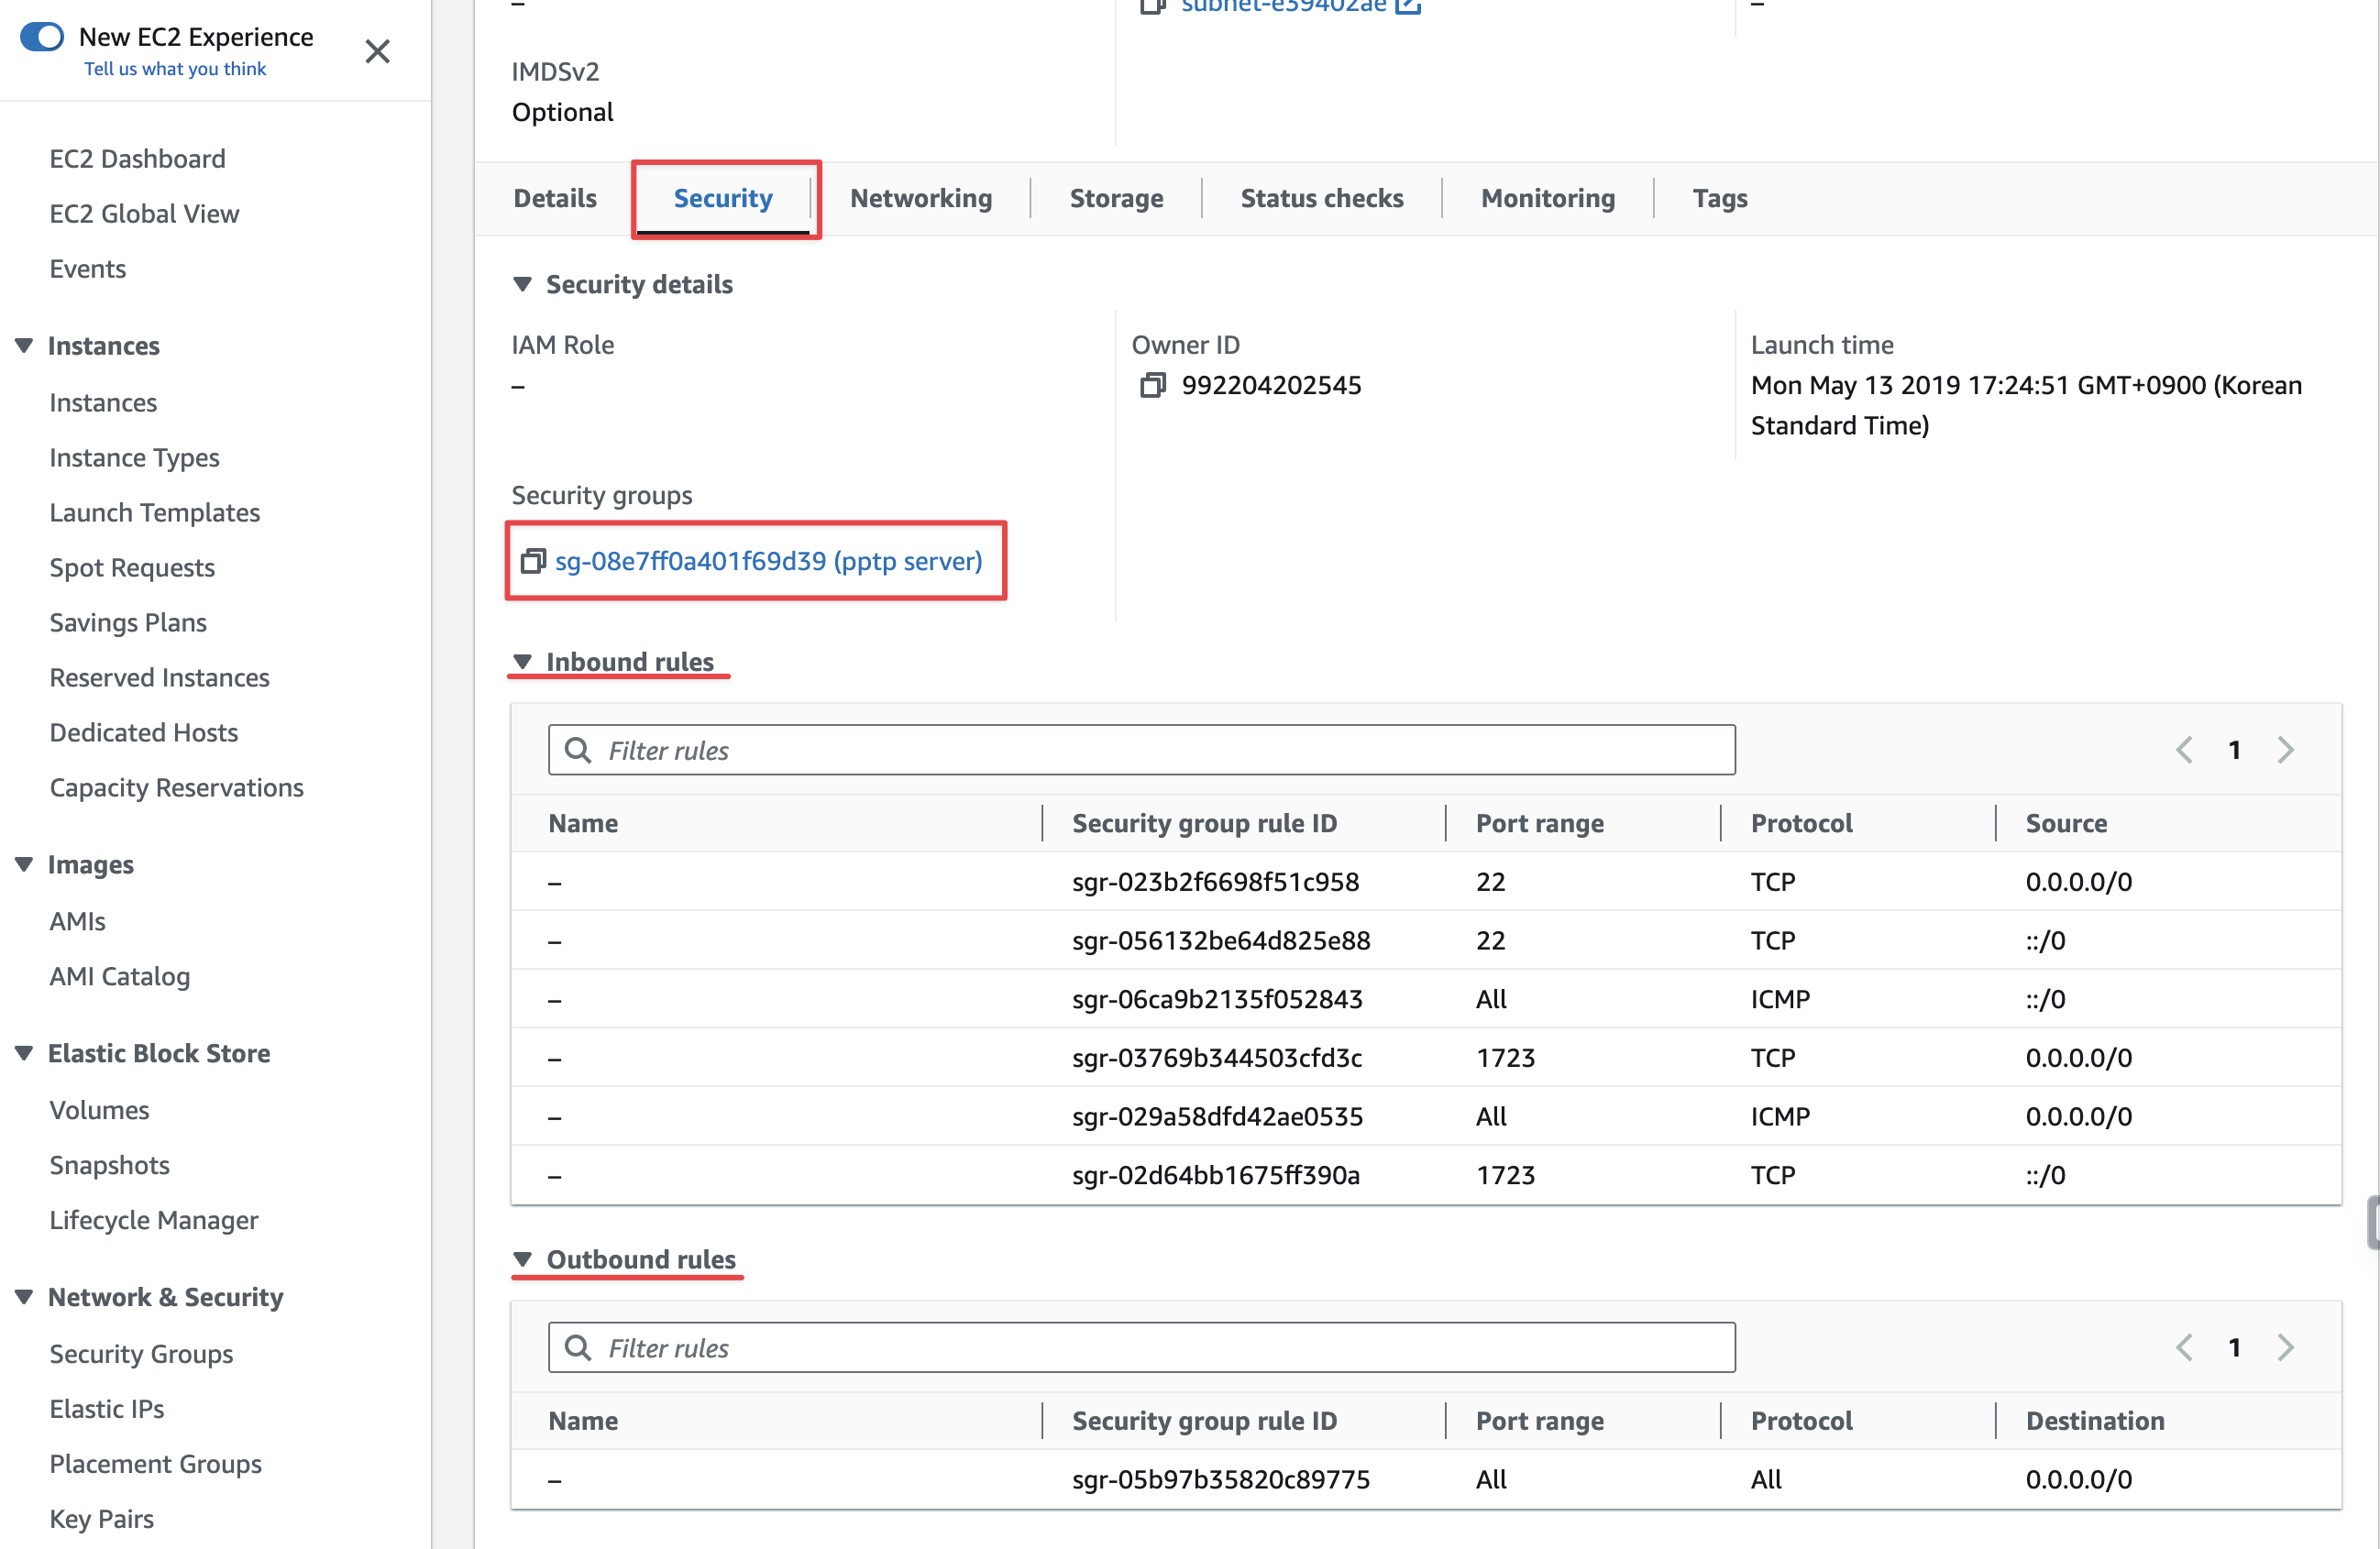Viewport: 2380px width, 1549px height.
Task: Toggle the New EC2 Experience switch
Action: 42,37
